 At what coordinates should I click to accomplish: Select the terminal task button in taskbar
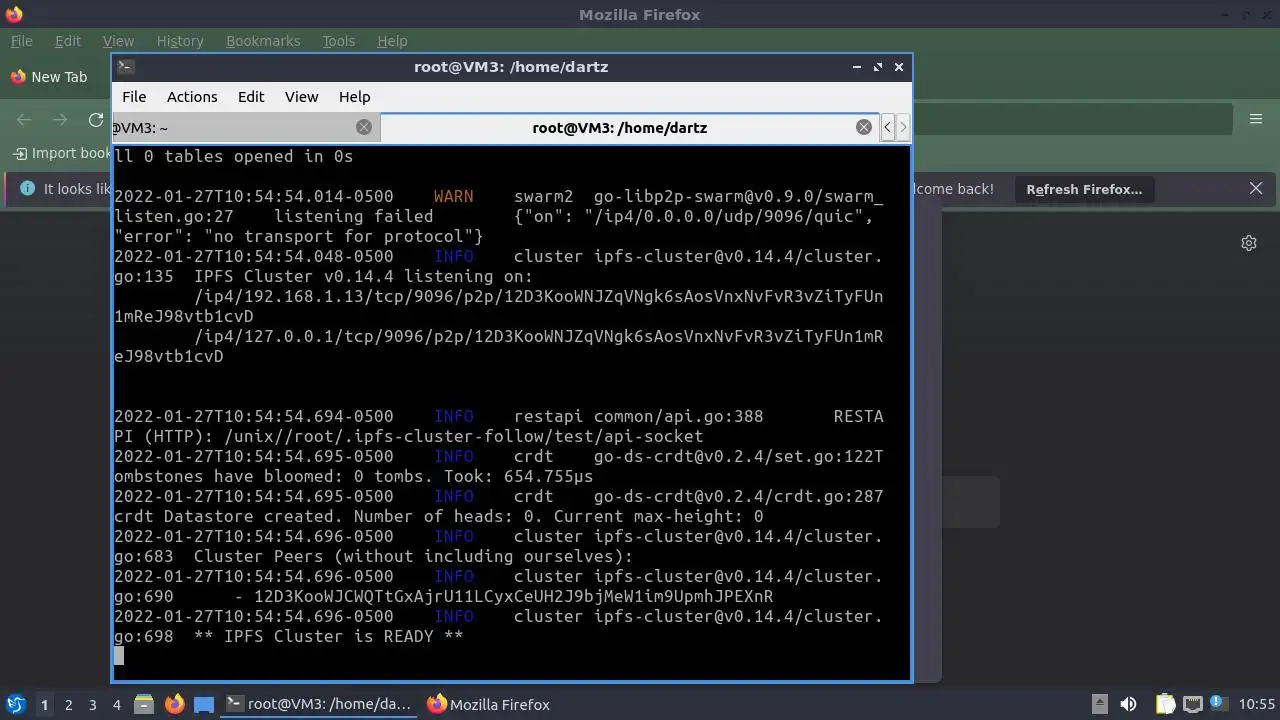click(x=319, y=704)
